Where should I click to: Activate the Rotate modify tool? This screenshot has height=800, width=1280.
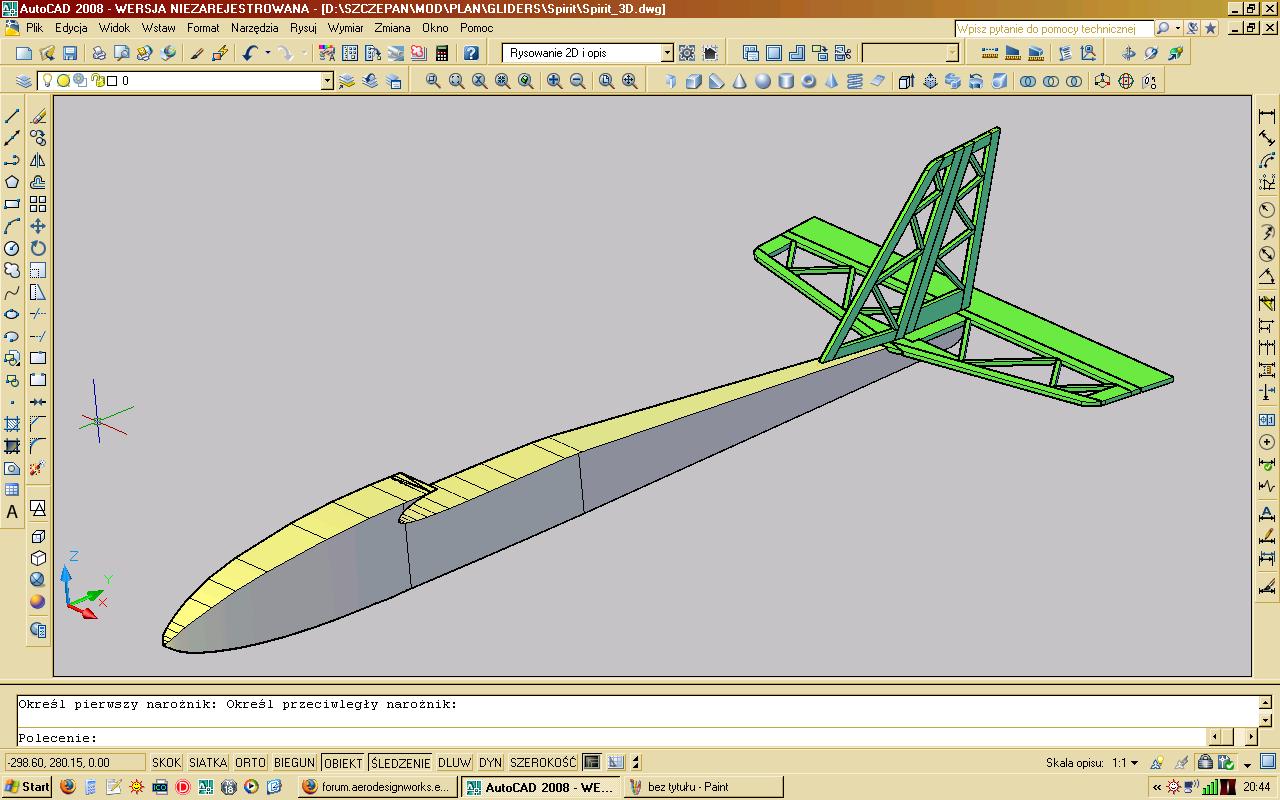38,248
